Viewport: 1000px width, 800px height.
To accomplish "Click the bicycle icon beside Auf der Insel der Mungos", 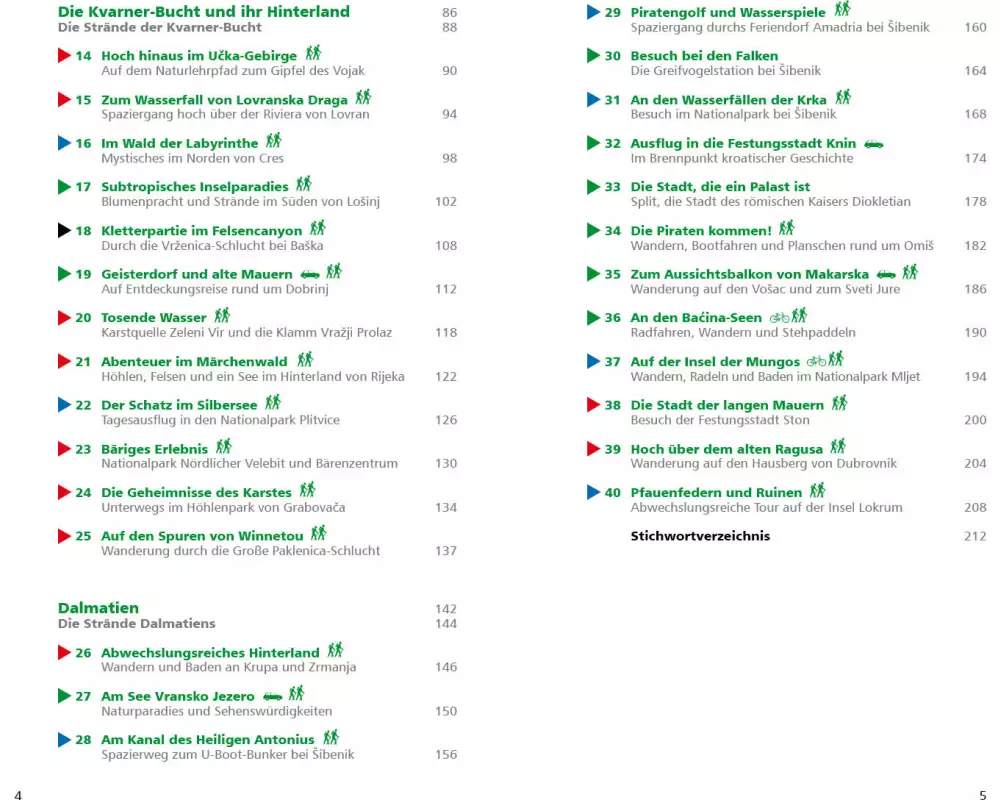I will 816,361.
